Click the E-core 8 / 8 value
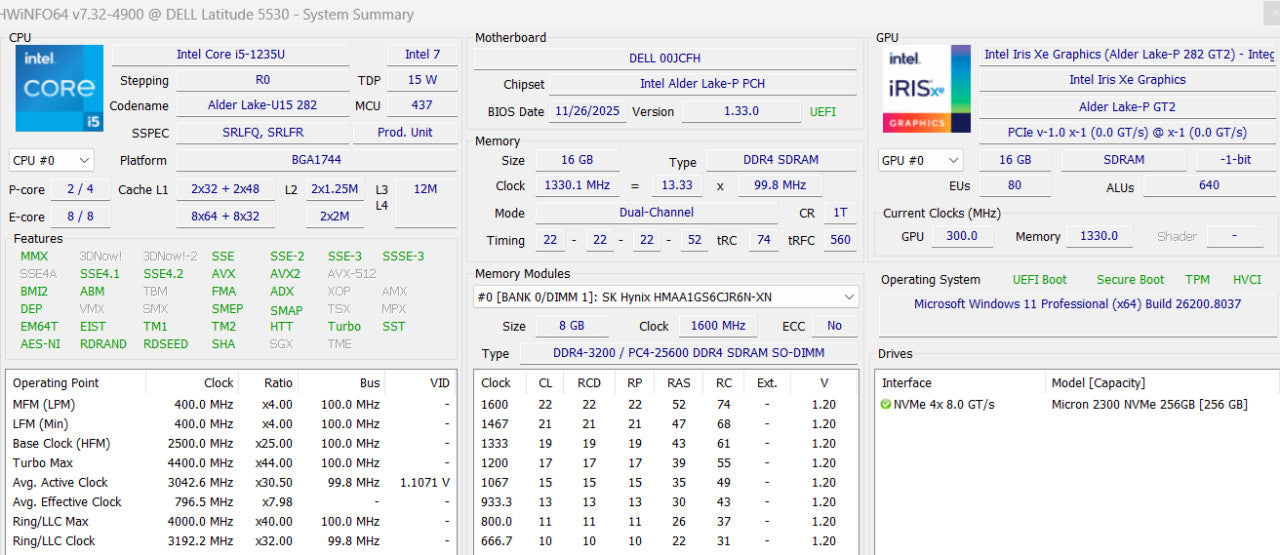The width and height of the screenshot is (1280, 555). click(x=80, y=216)
